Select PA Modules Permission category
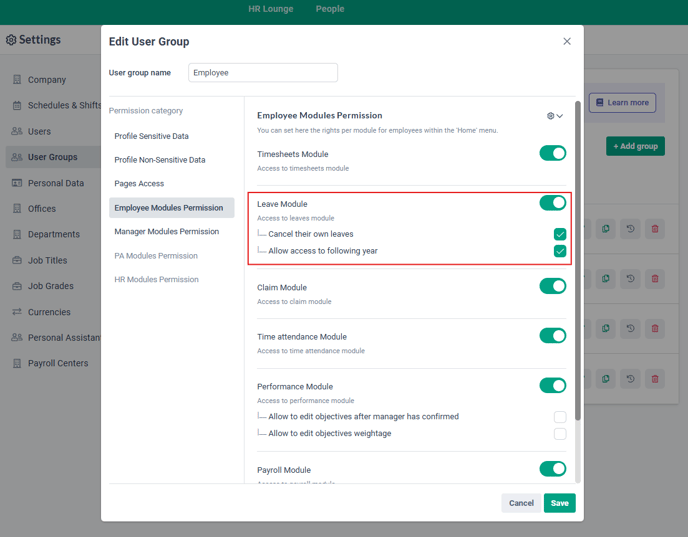Viewport: 688px width, 537px height. click(156, 255)
